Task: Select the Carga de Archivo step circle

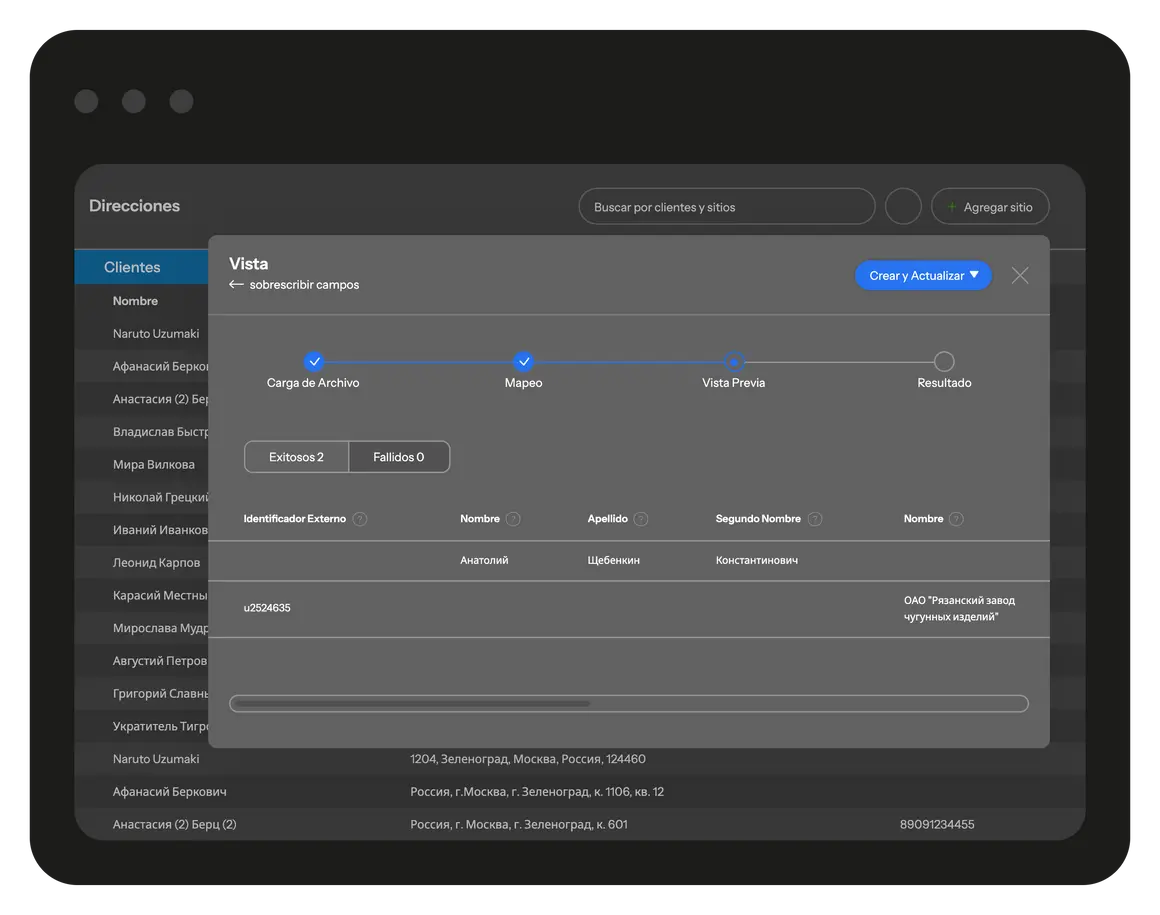Action: coord(314,362)
